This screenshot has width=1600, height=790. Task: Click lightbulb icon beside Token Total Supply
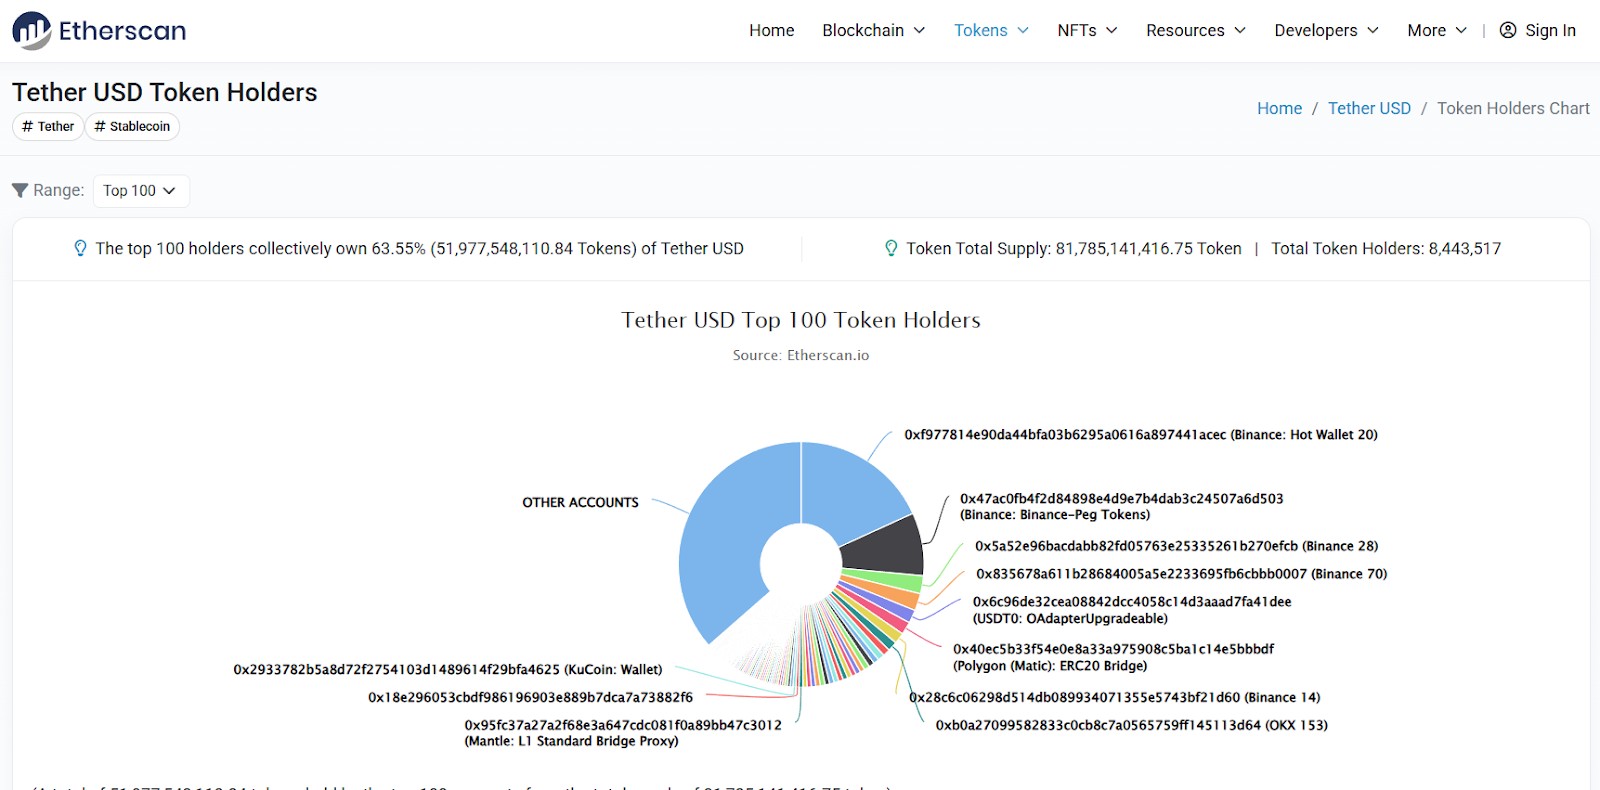tap(891, 248)
